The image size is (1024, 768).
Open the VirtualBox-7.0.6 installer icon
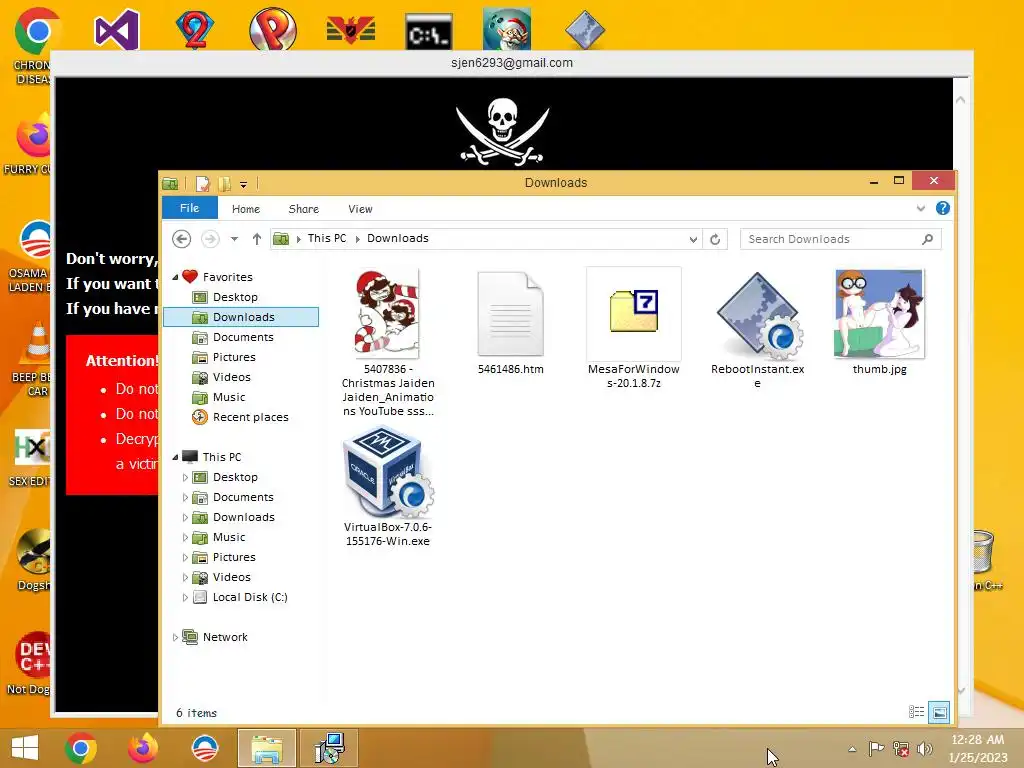point(388,472)
